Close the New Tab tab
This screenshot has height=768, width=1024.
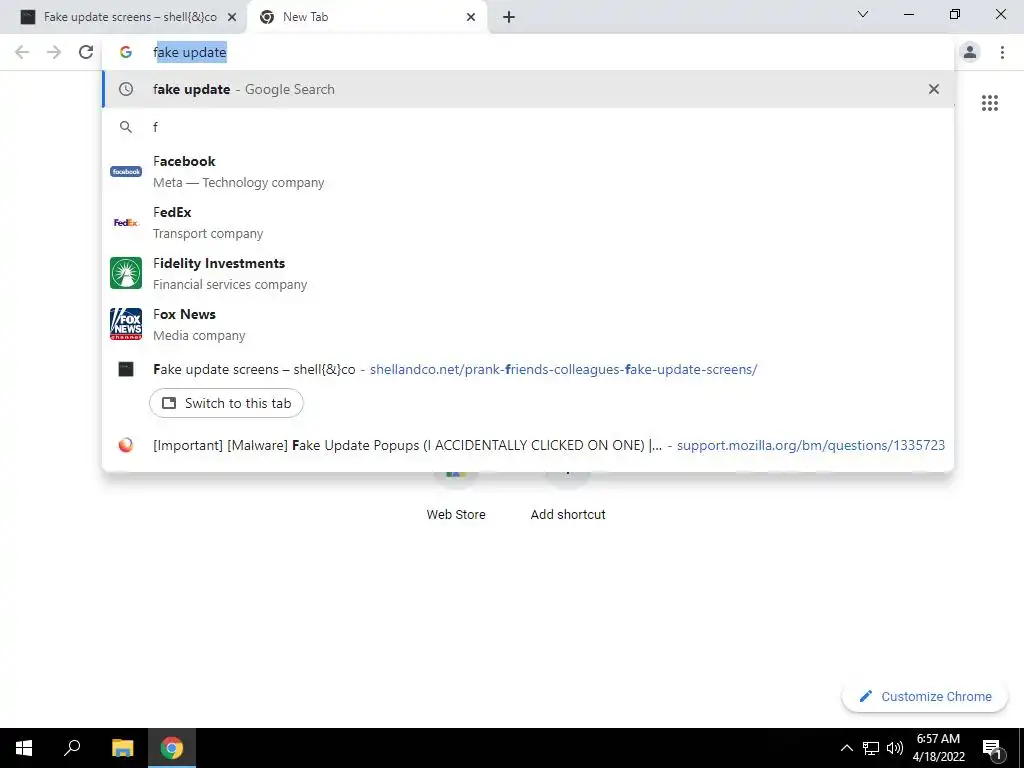471,17
